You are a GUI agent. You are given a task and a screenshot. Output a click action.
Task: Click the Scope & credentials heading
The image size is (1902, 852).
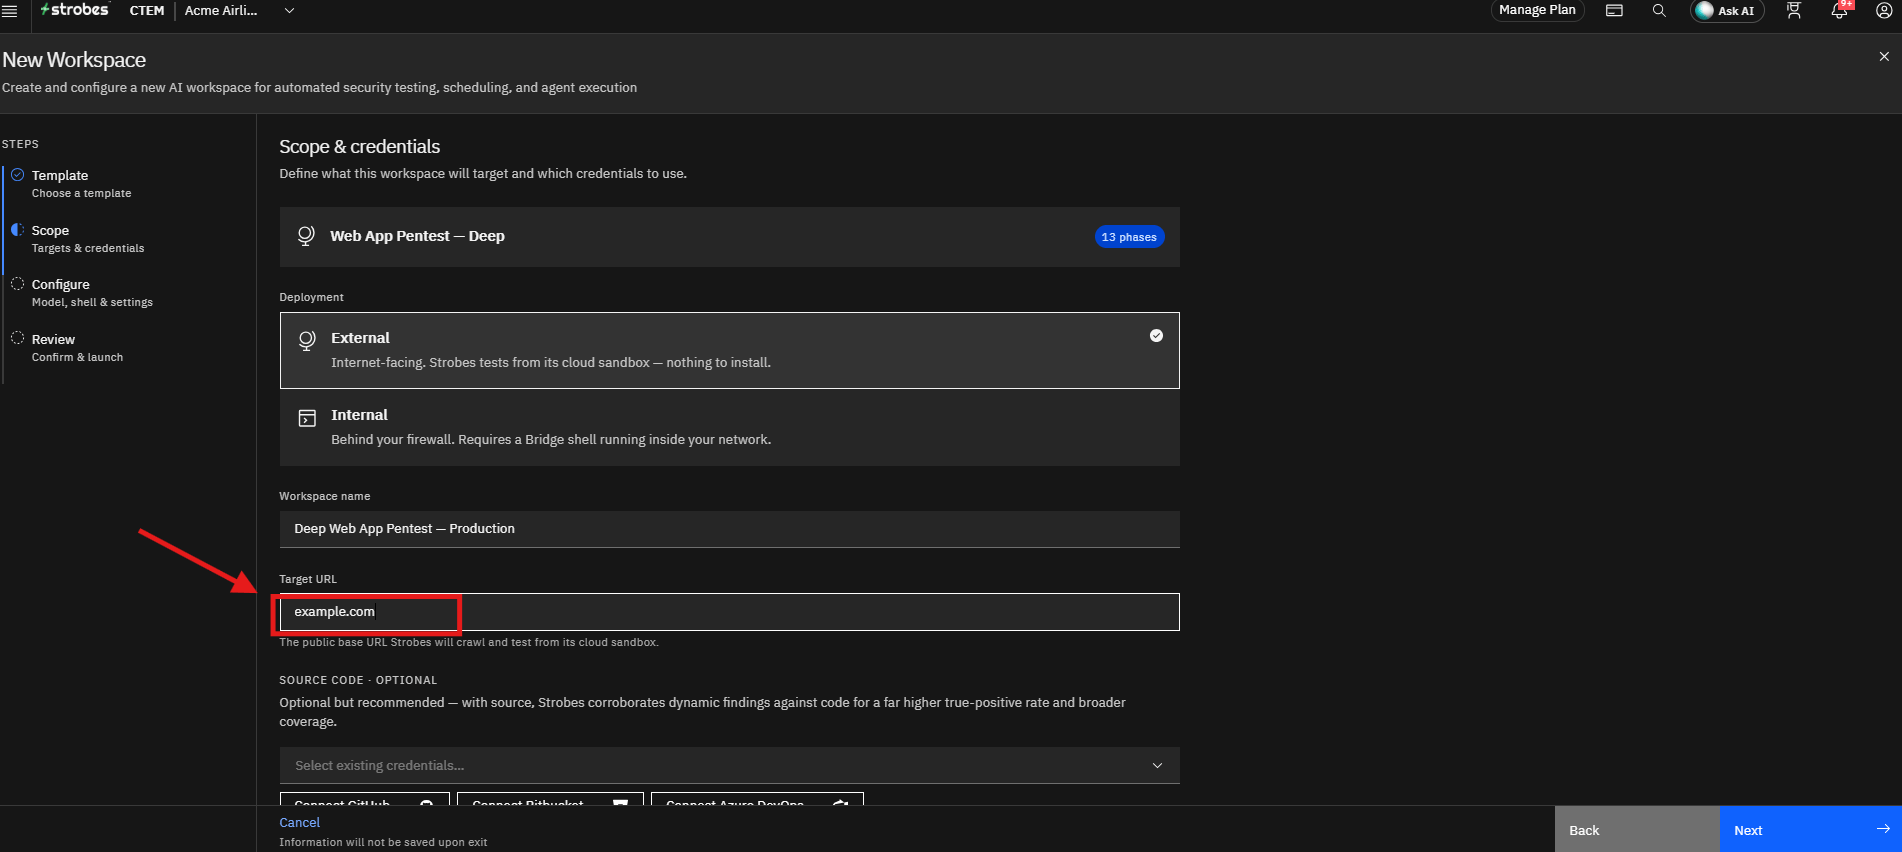(359, 146)
